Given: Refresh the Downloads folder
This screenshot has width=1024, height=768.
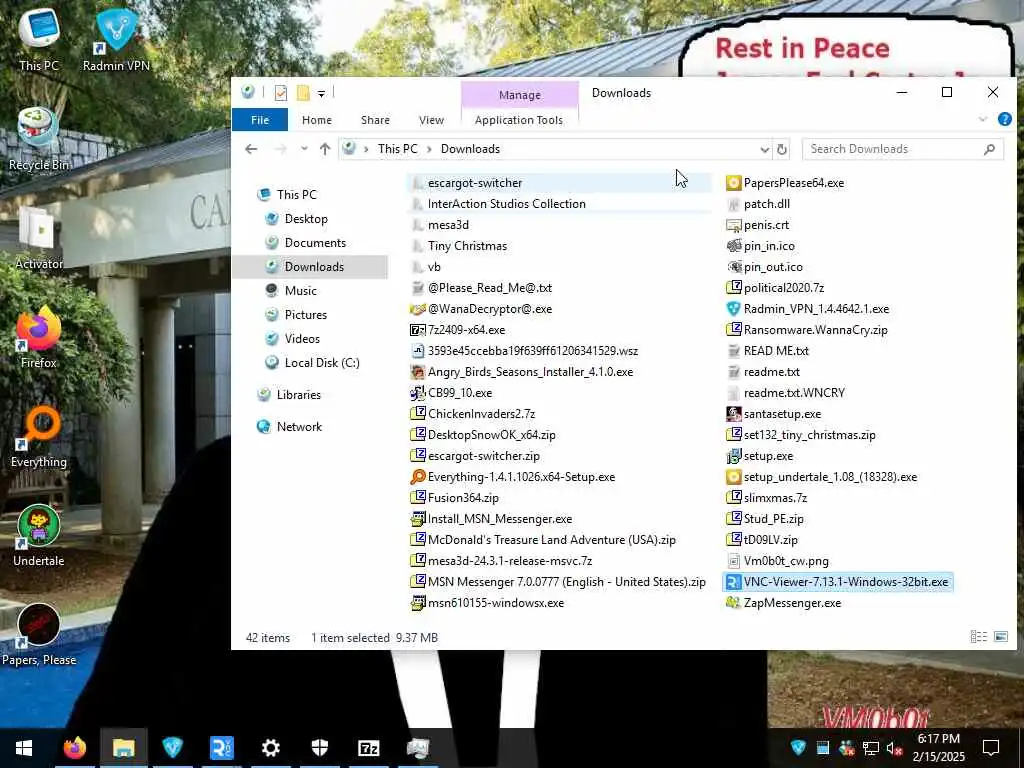Looking at the screenshot, I should 782,150.
